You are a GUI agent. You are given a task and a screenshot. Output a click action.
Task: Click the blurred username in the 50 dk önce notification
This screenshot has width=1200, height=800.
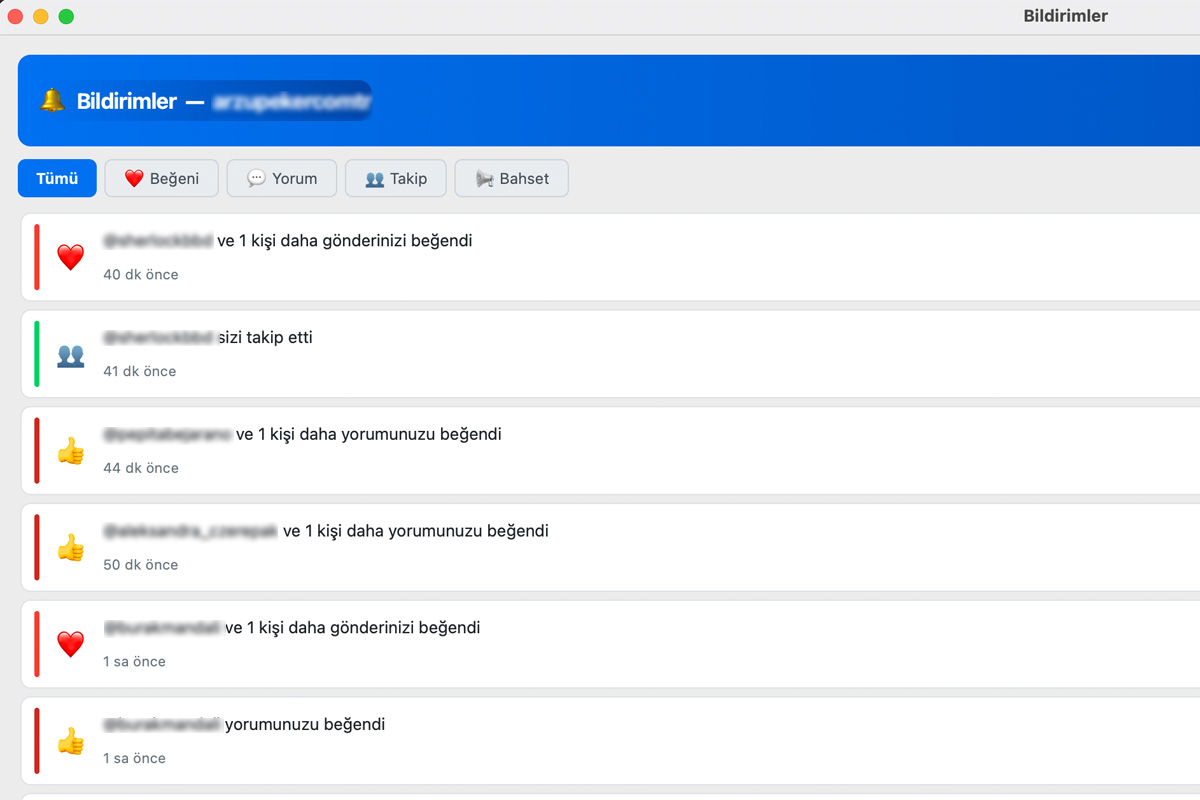click(191, 532)
